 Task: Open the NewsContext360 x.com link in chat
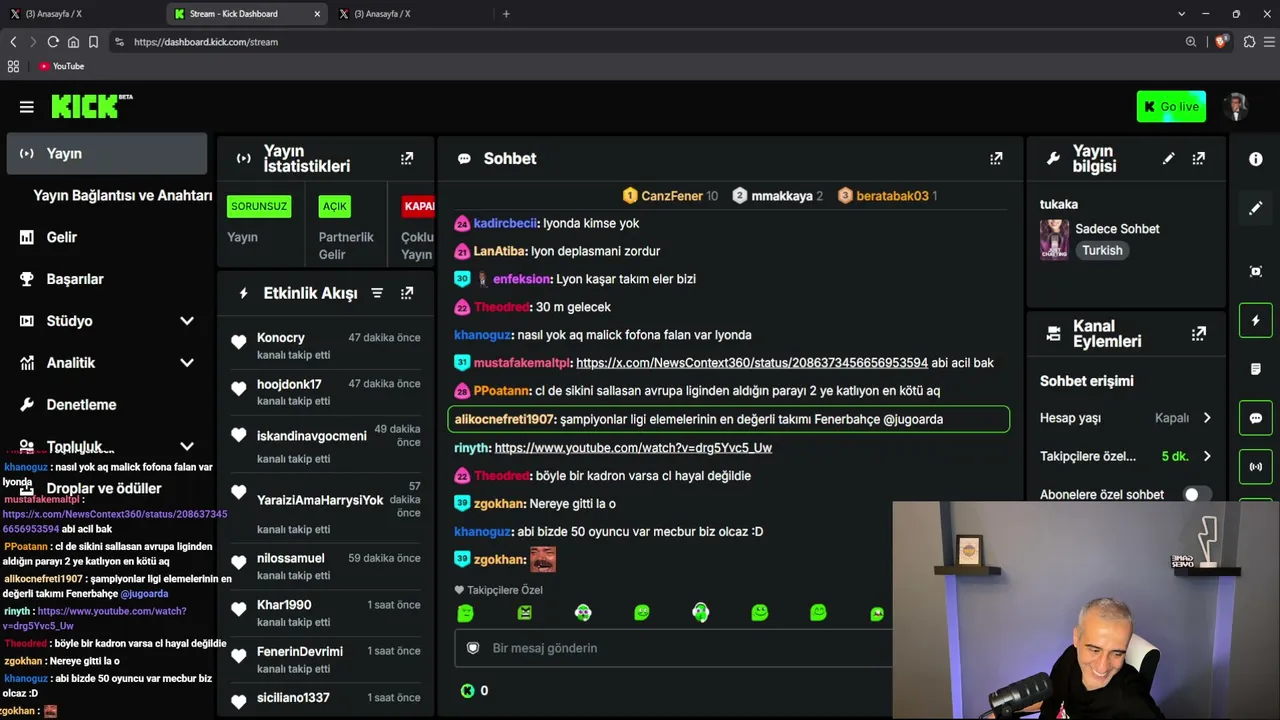click(752, 363)
